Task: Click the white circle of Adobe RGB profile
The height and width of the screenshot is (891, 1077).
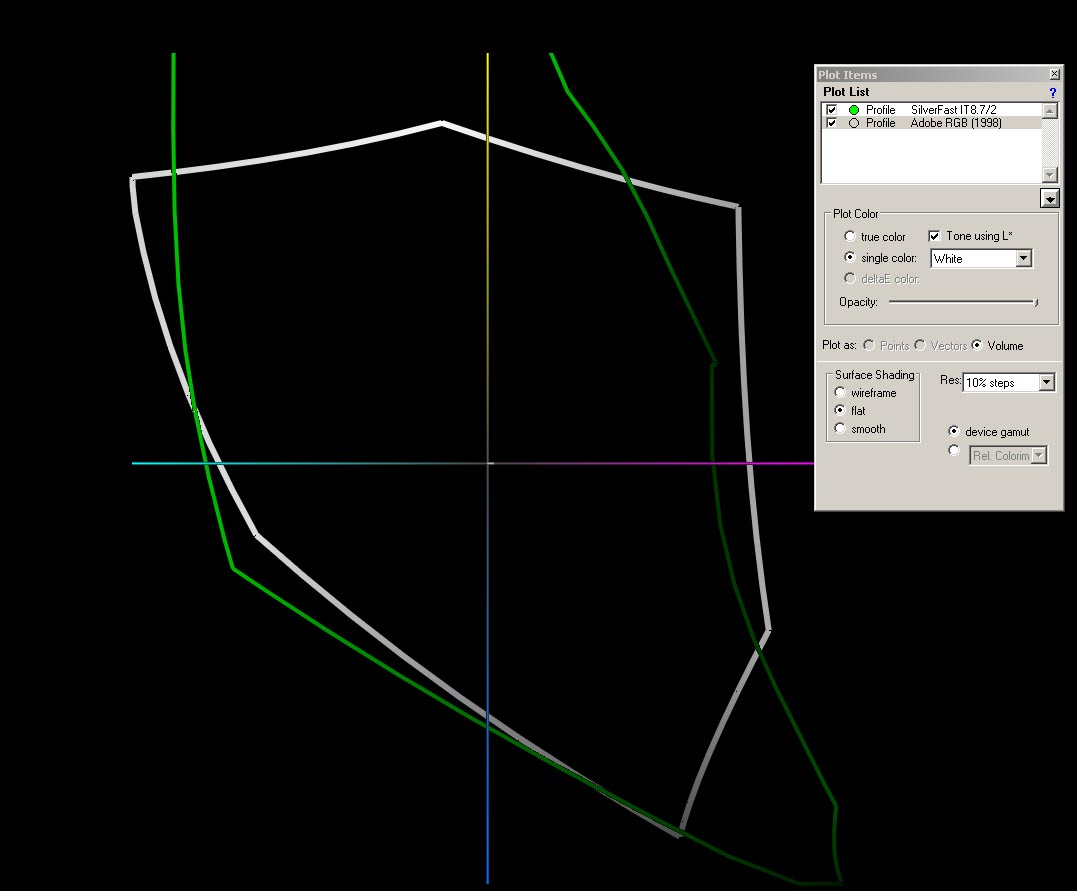Action: (x=854, y=123)
